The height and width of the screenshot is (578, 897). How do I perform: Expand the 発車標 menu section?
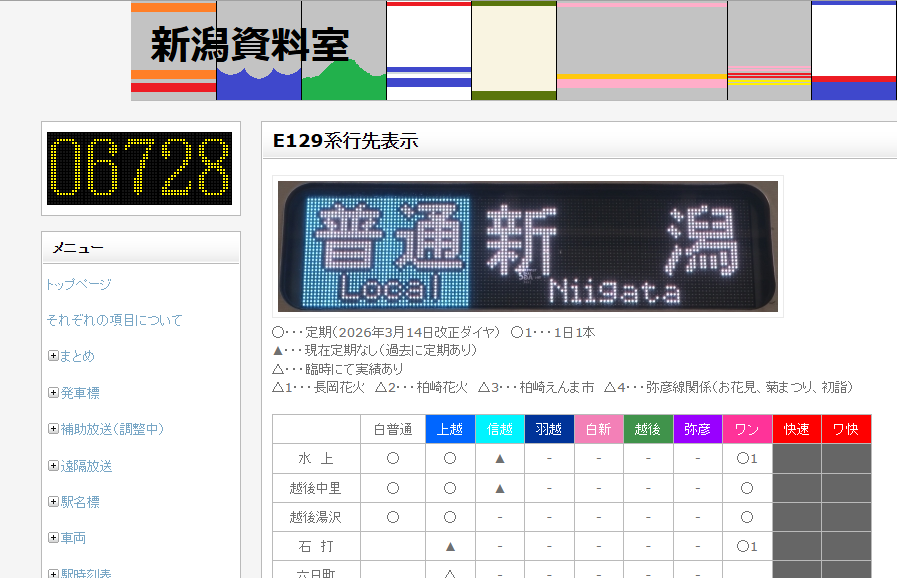[x=53, y=393]
